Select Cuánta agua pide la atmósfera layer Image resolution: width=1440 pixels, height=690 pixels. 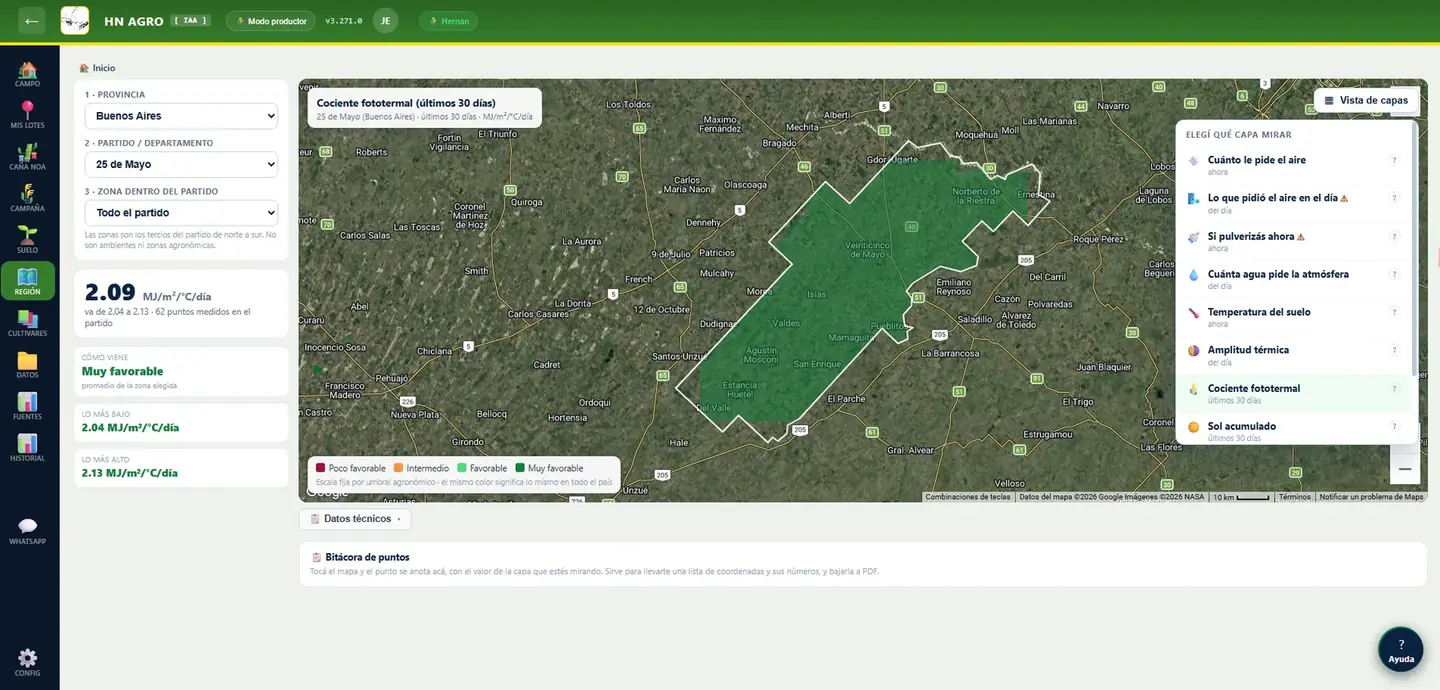1295,279
